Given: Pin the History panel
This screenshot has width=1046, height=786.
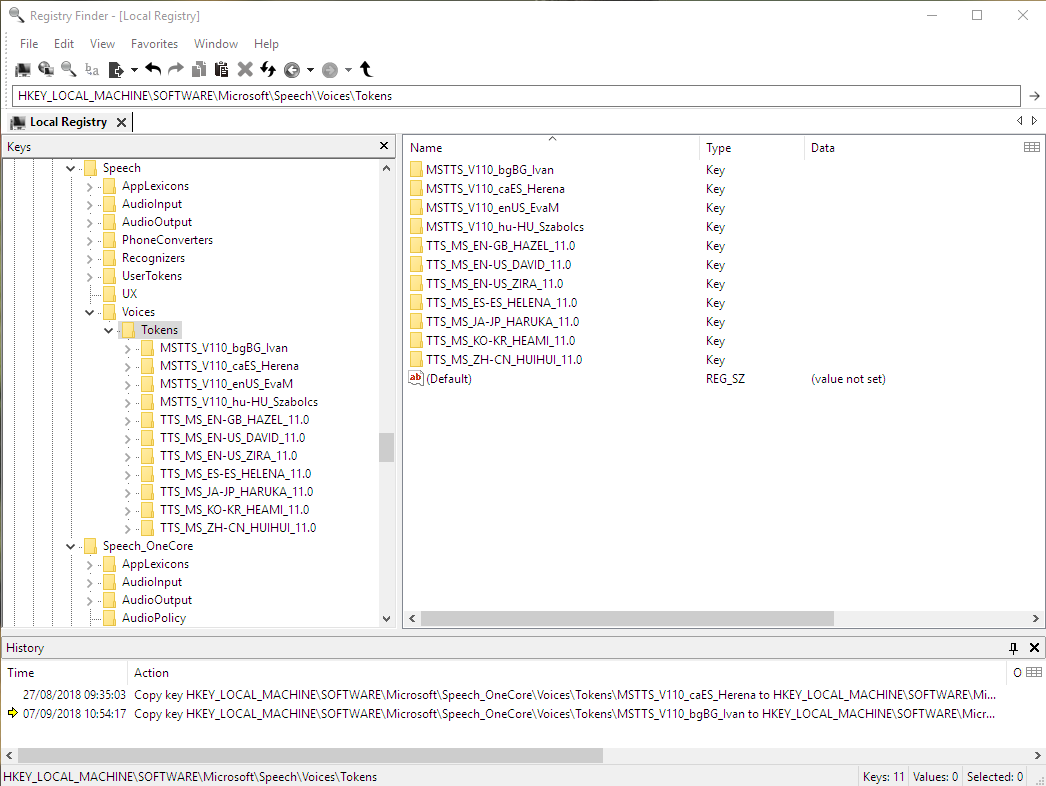Looking at the screenshot, I should (1013, 648).
